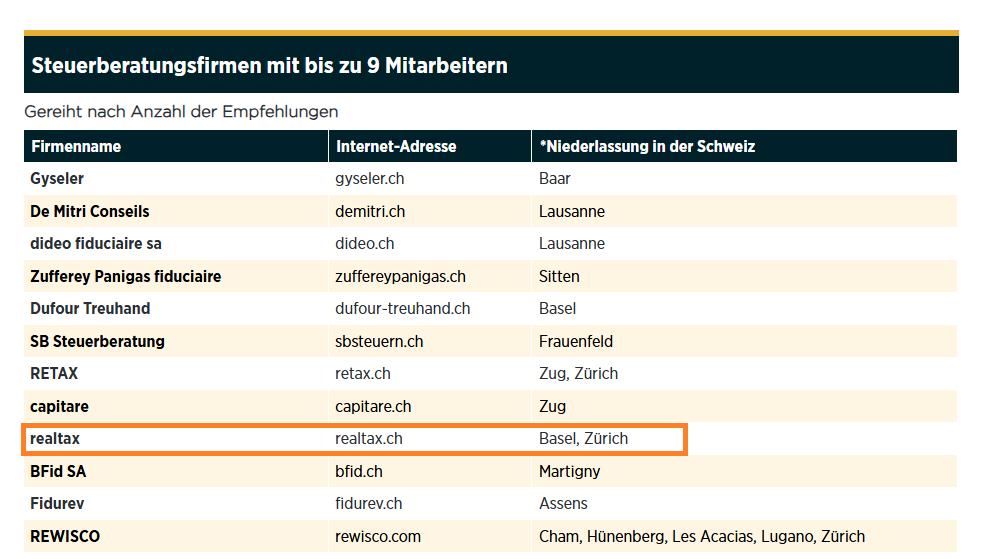
Task: Select the Zug, Zürich location cell
Action: click(x=578, y=373)
